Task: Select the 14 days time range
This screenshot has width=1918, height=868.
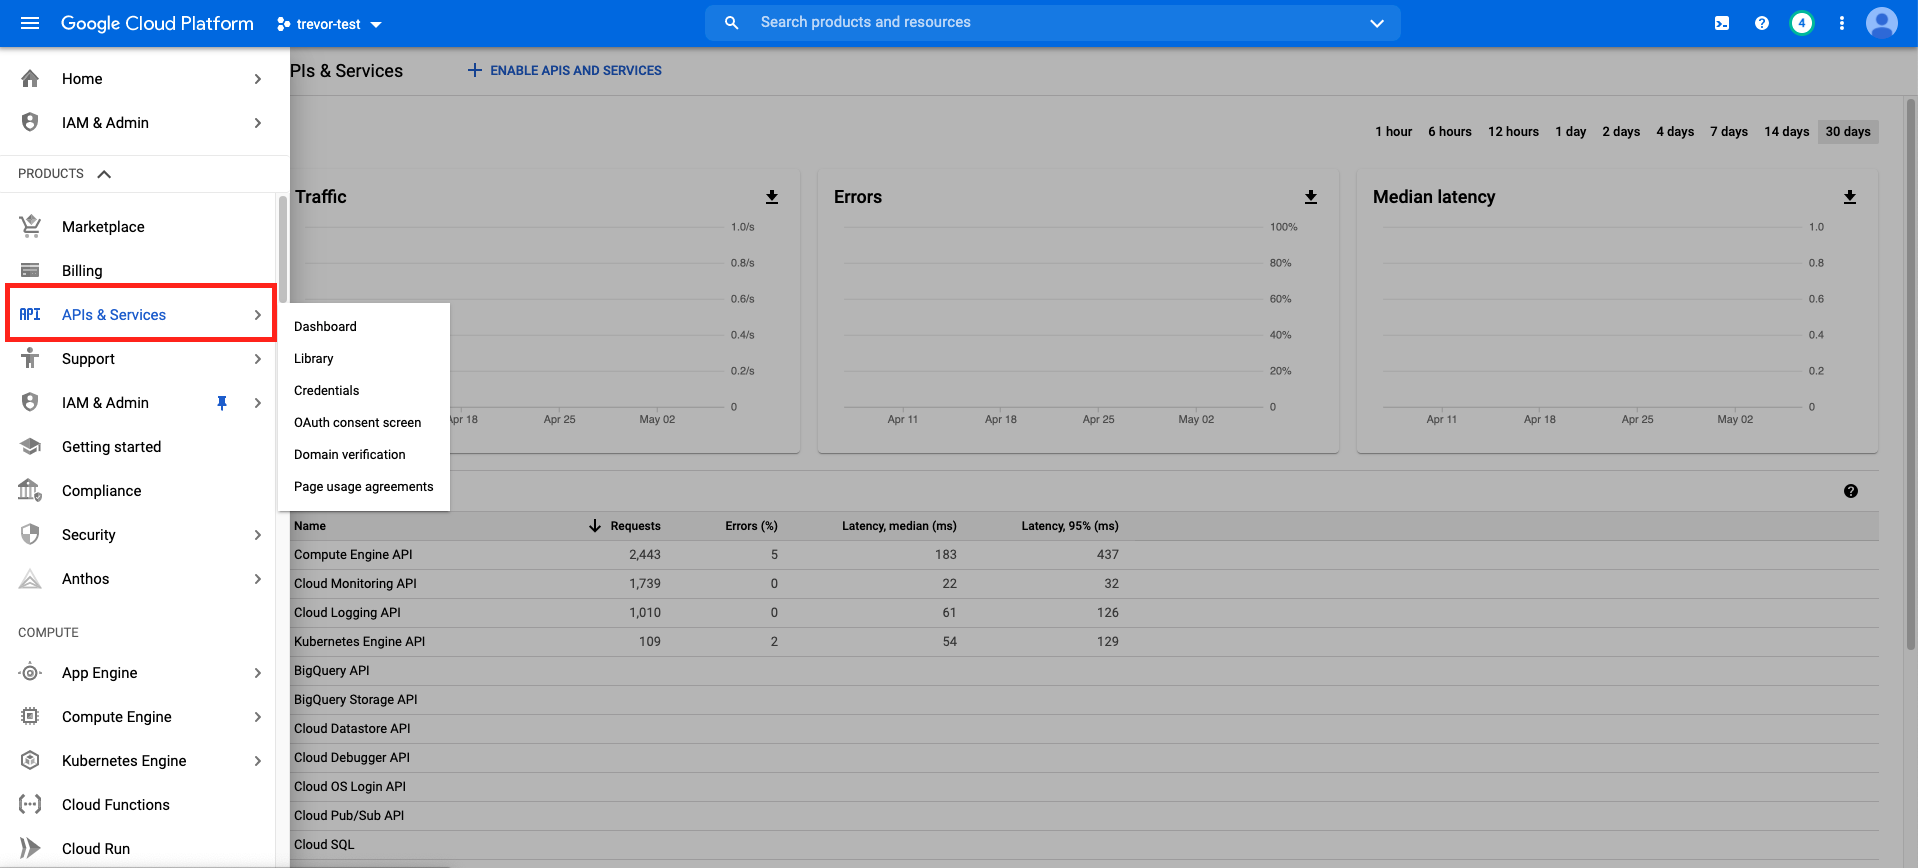Action: [x=1787, y=132]
